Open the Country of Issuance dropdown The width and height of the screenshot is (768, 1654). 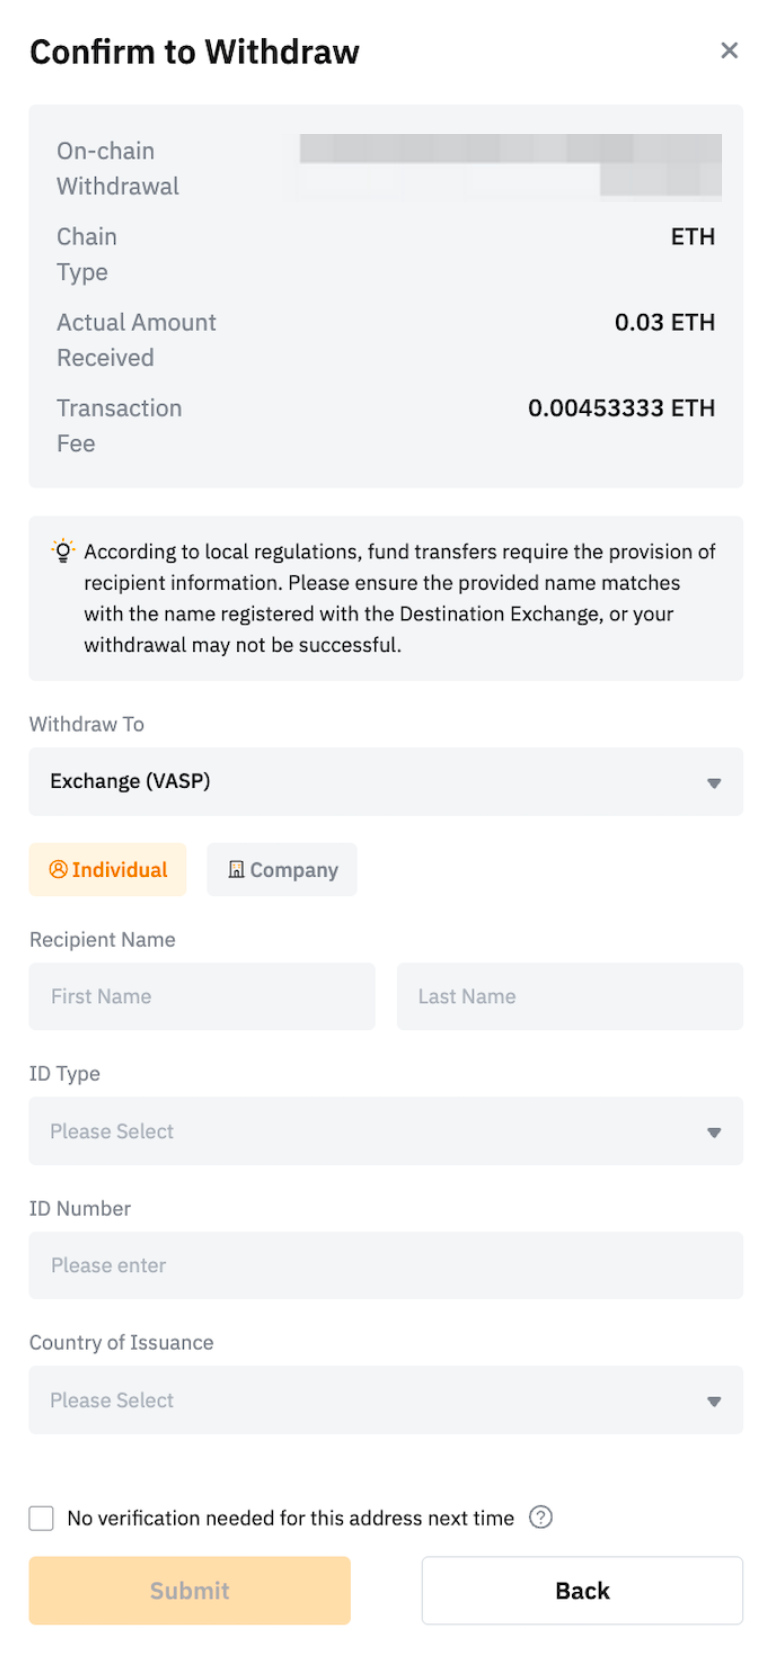tap(385, 1400)
